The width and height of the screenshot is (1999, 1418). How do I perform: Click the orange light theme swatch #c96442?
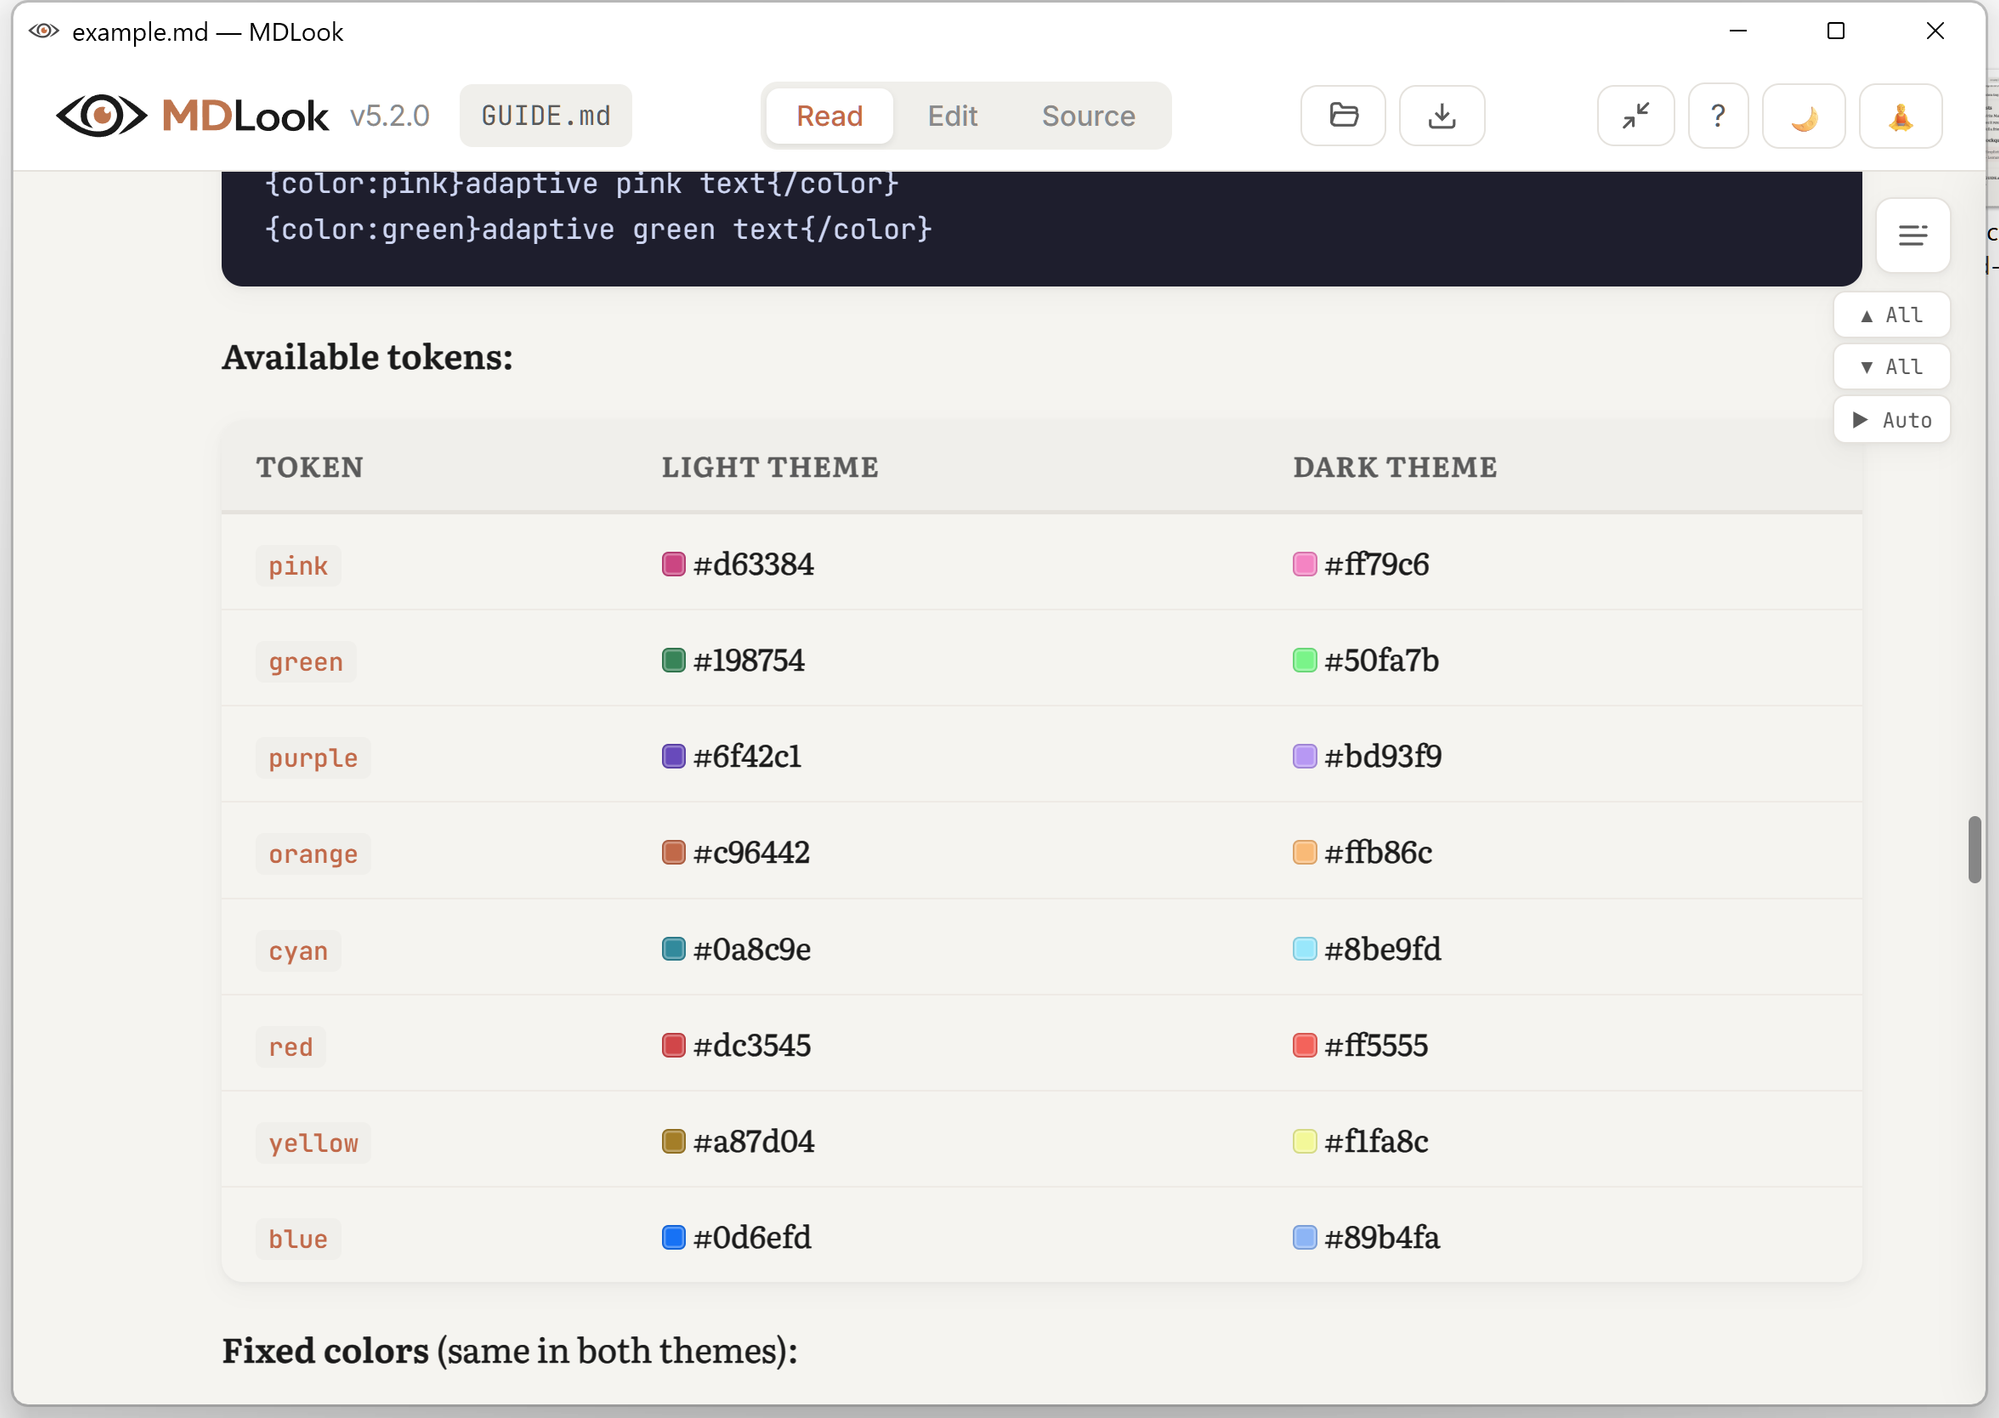[674, 852]
